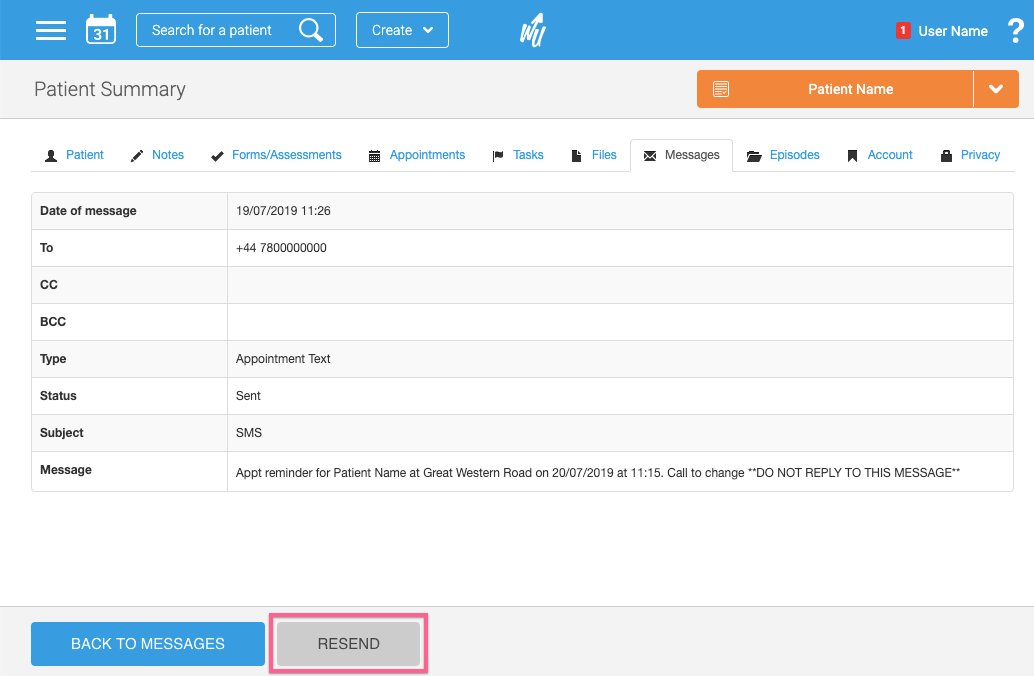Expand the Patient Name dropdown arrow

(996, 89)
